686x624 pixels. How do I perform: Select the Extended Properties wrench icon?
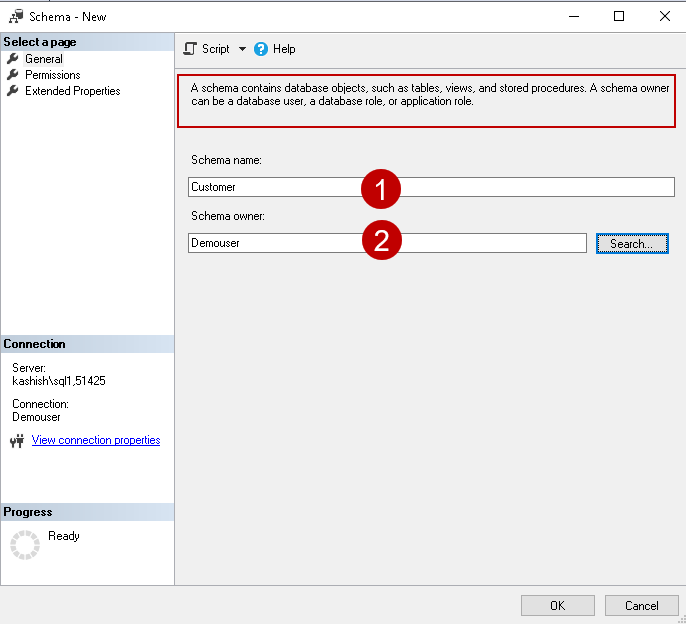coord(13,91)
